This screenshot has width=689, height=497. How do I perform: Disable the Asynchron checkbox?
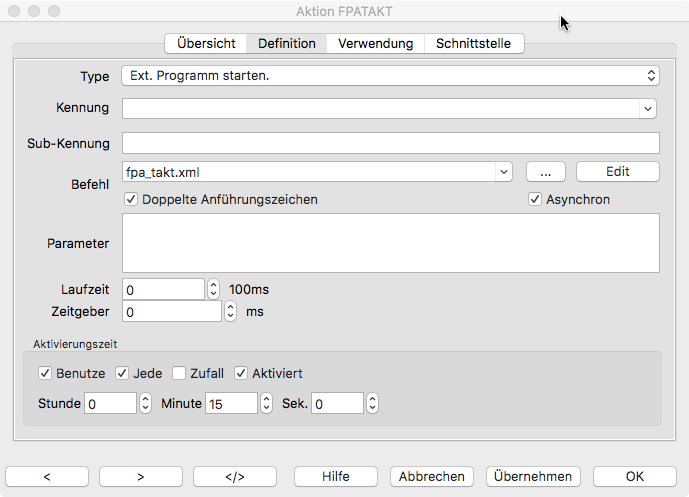[x=535, y=199]
